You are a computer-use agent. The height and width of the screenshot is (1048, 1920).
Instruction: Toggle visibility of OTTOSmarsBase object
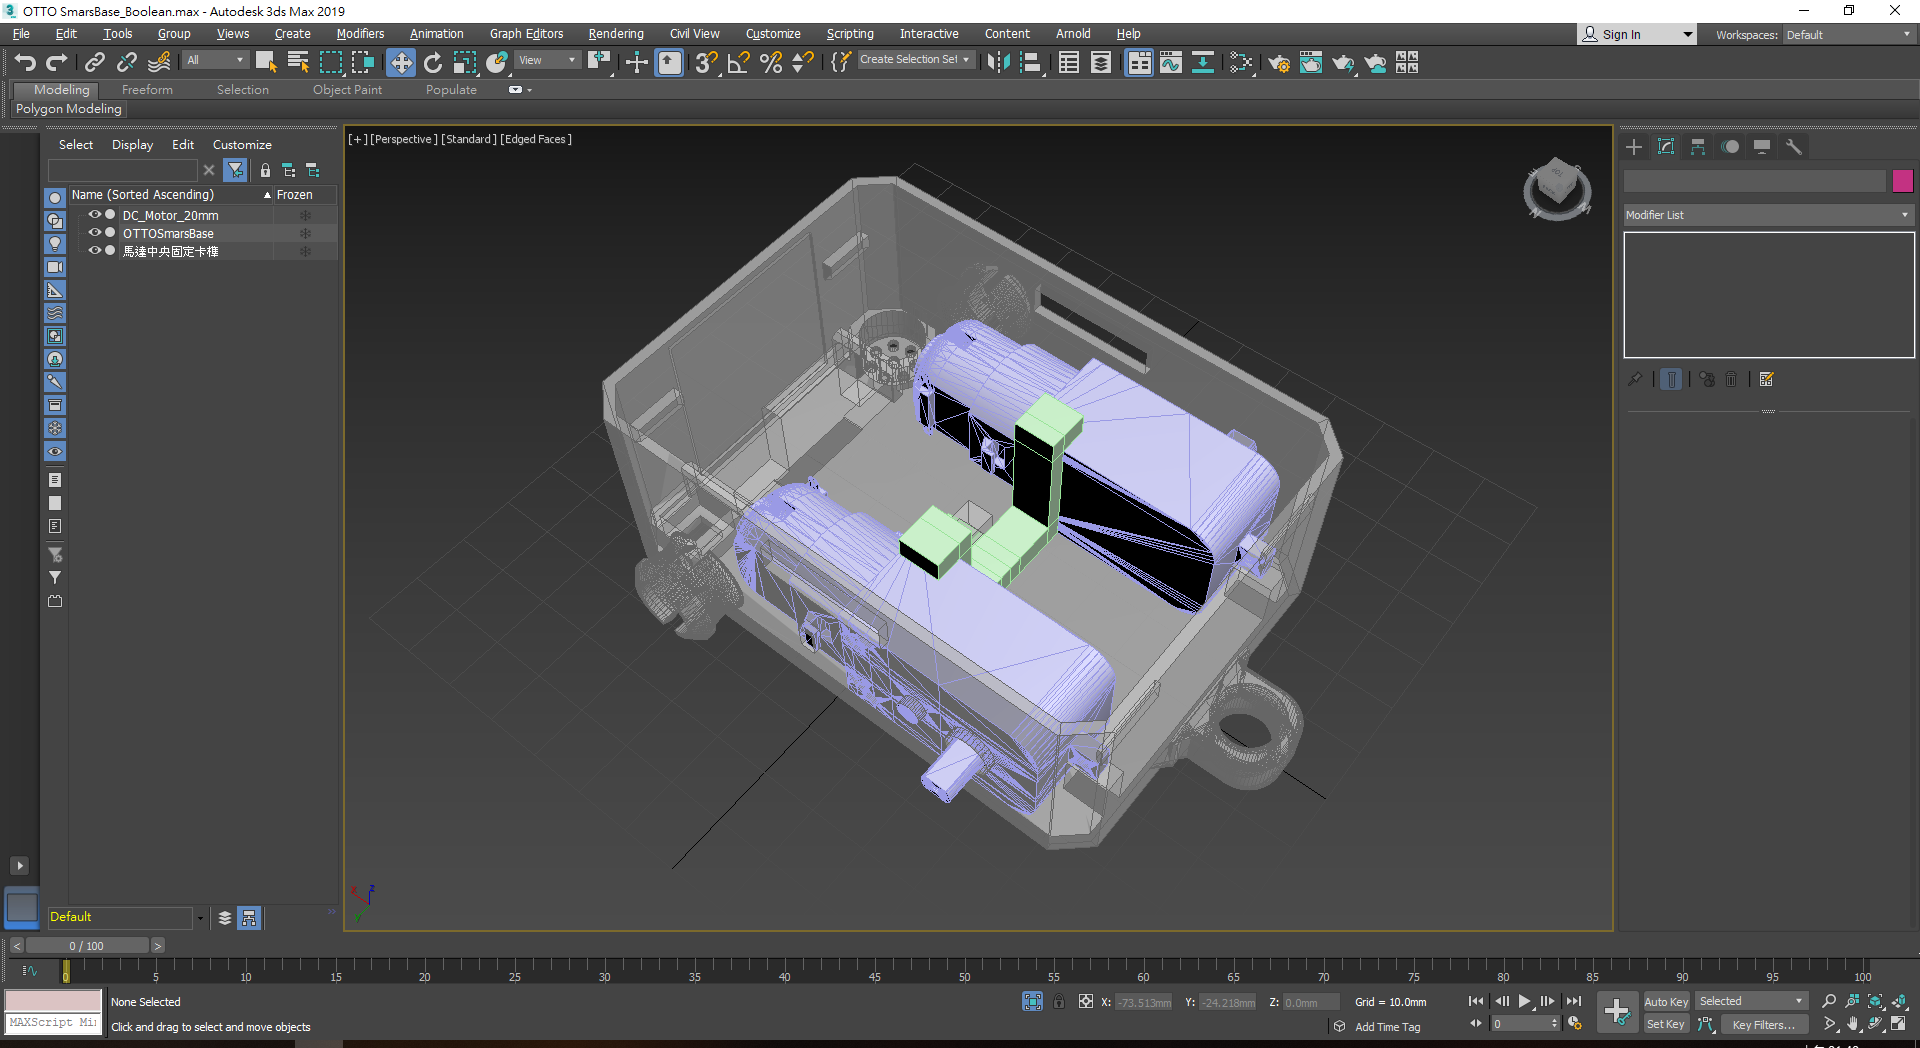95,233
